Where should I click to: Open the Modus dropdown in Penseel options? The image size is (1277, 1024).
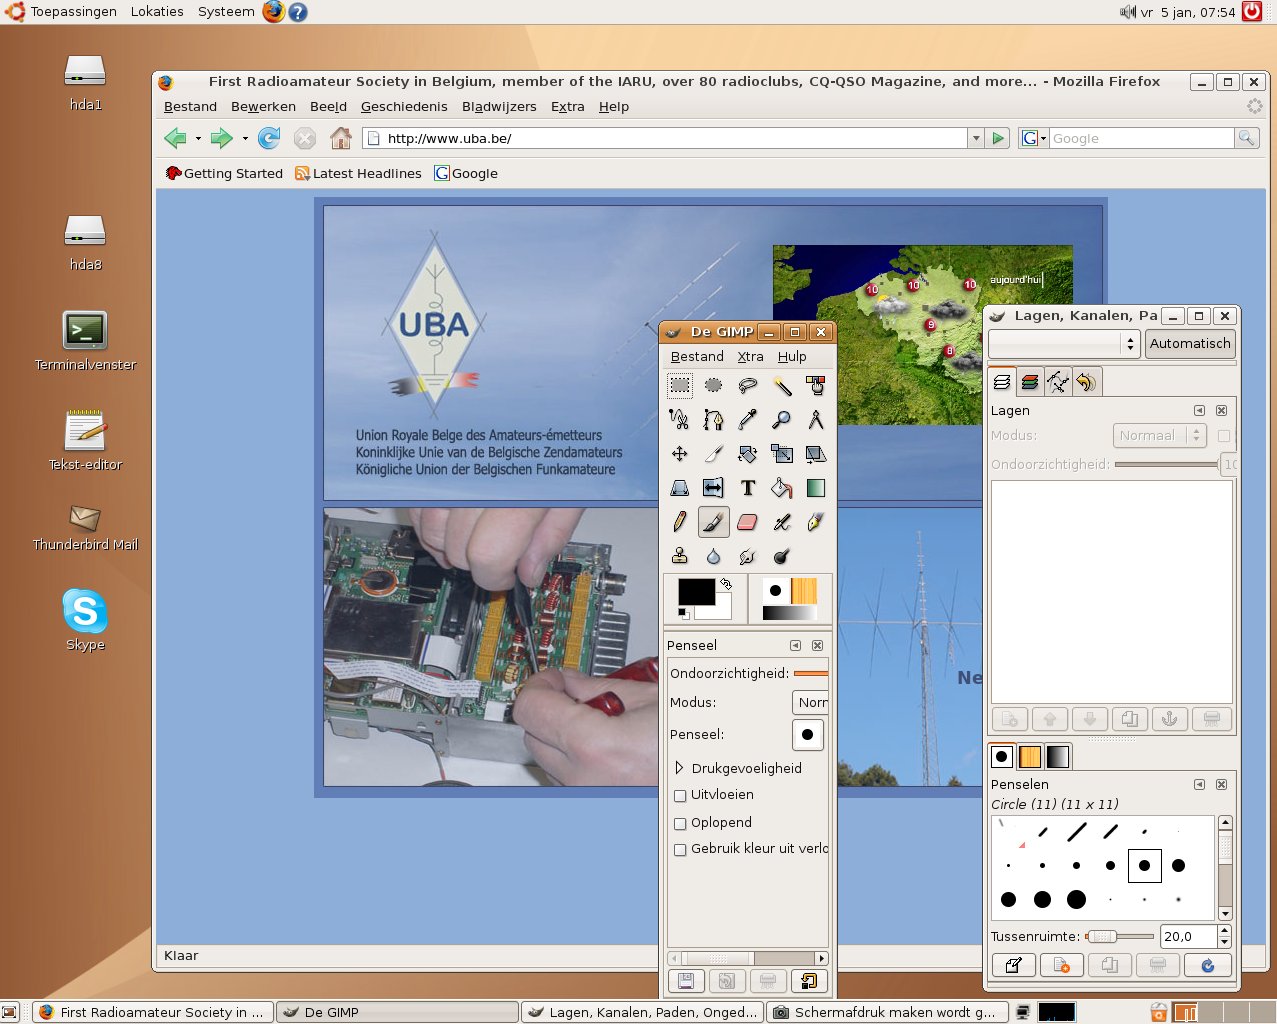(811, 703)
